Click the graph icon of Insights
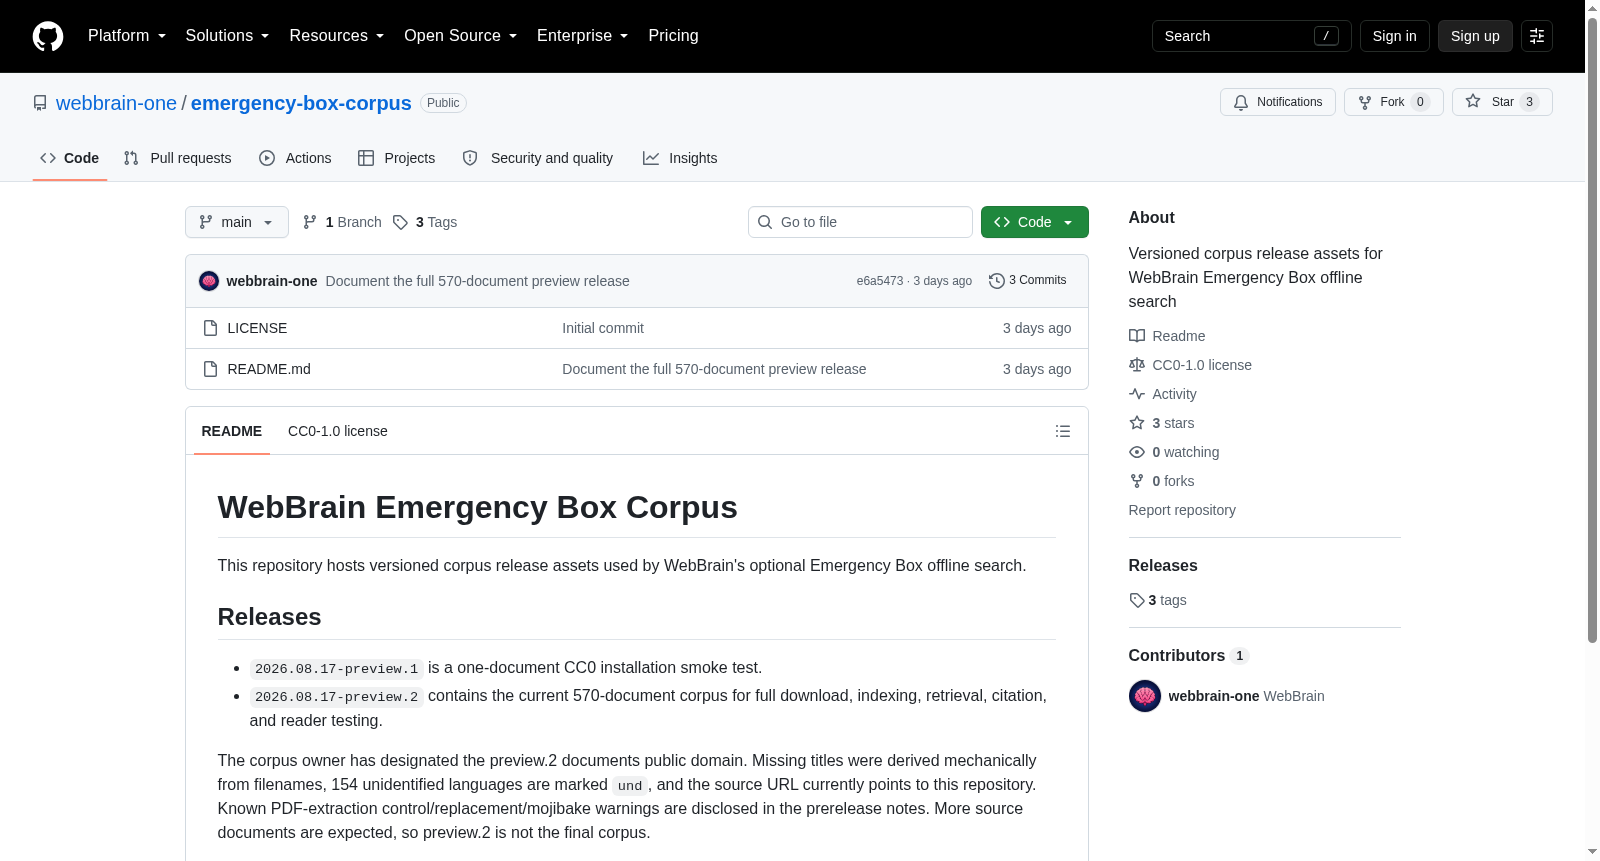The height and width of the screenshot is (861, 1600). 651,158
